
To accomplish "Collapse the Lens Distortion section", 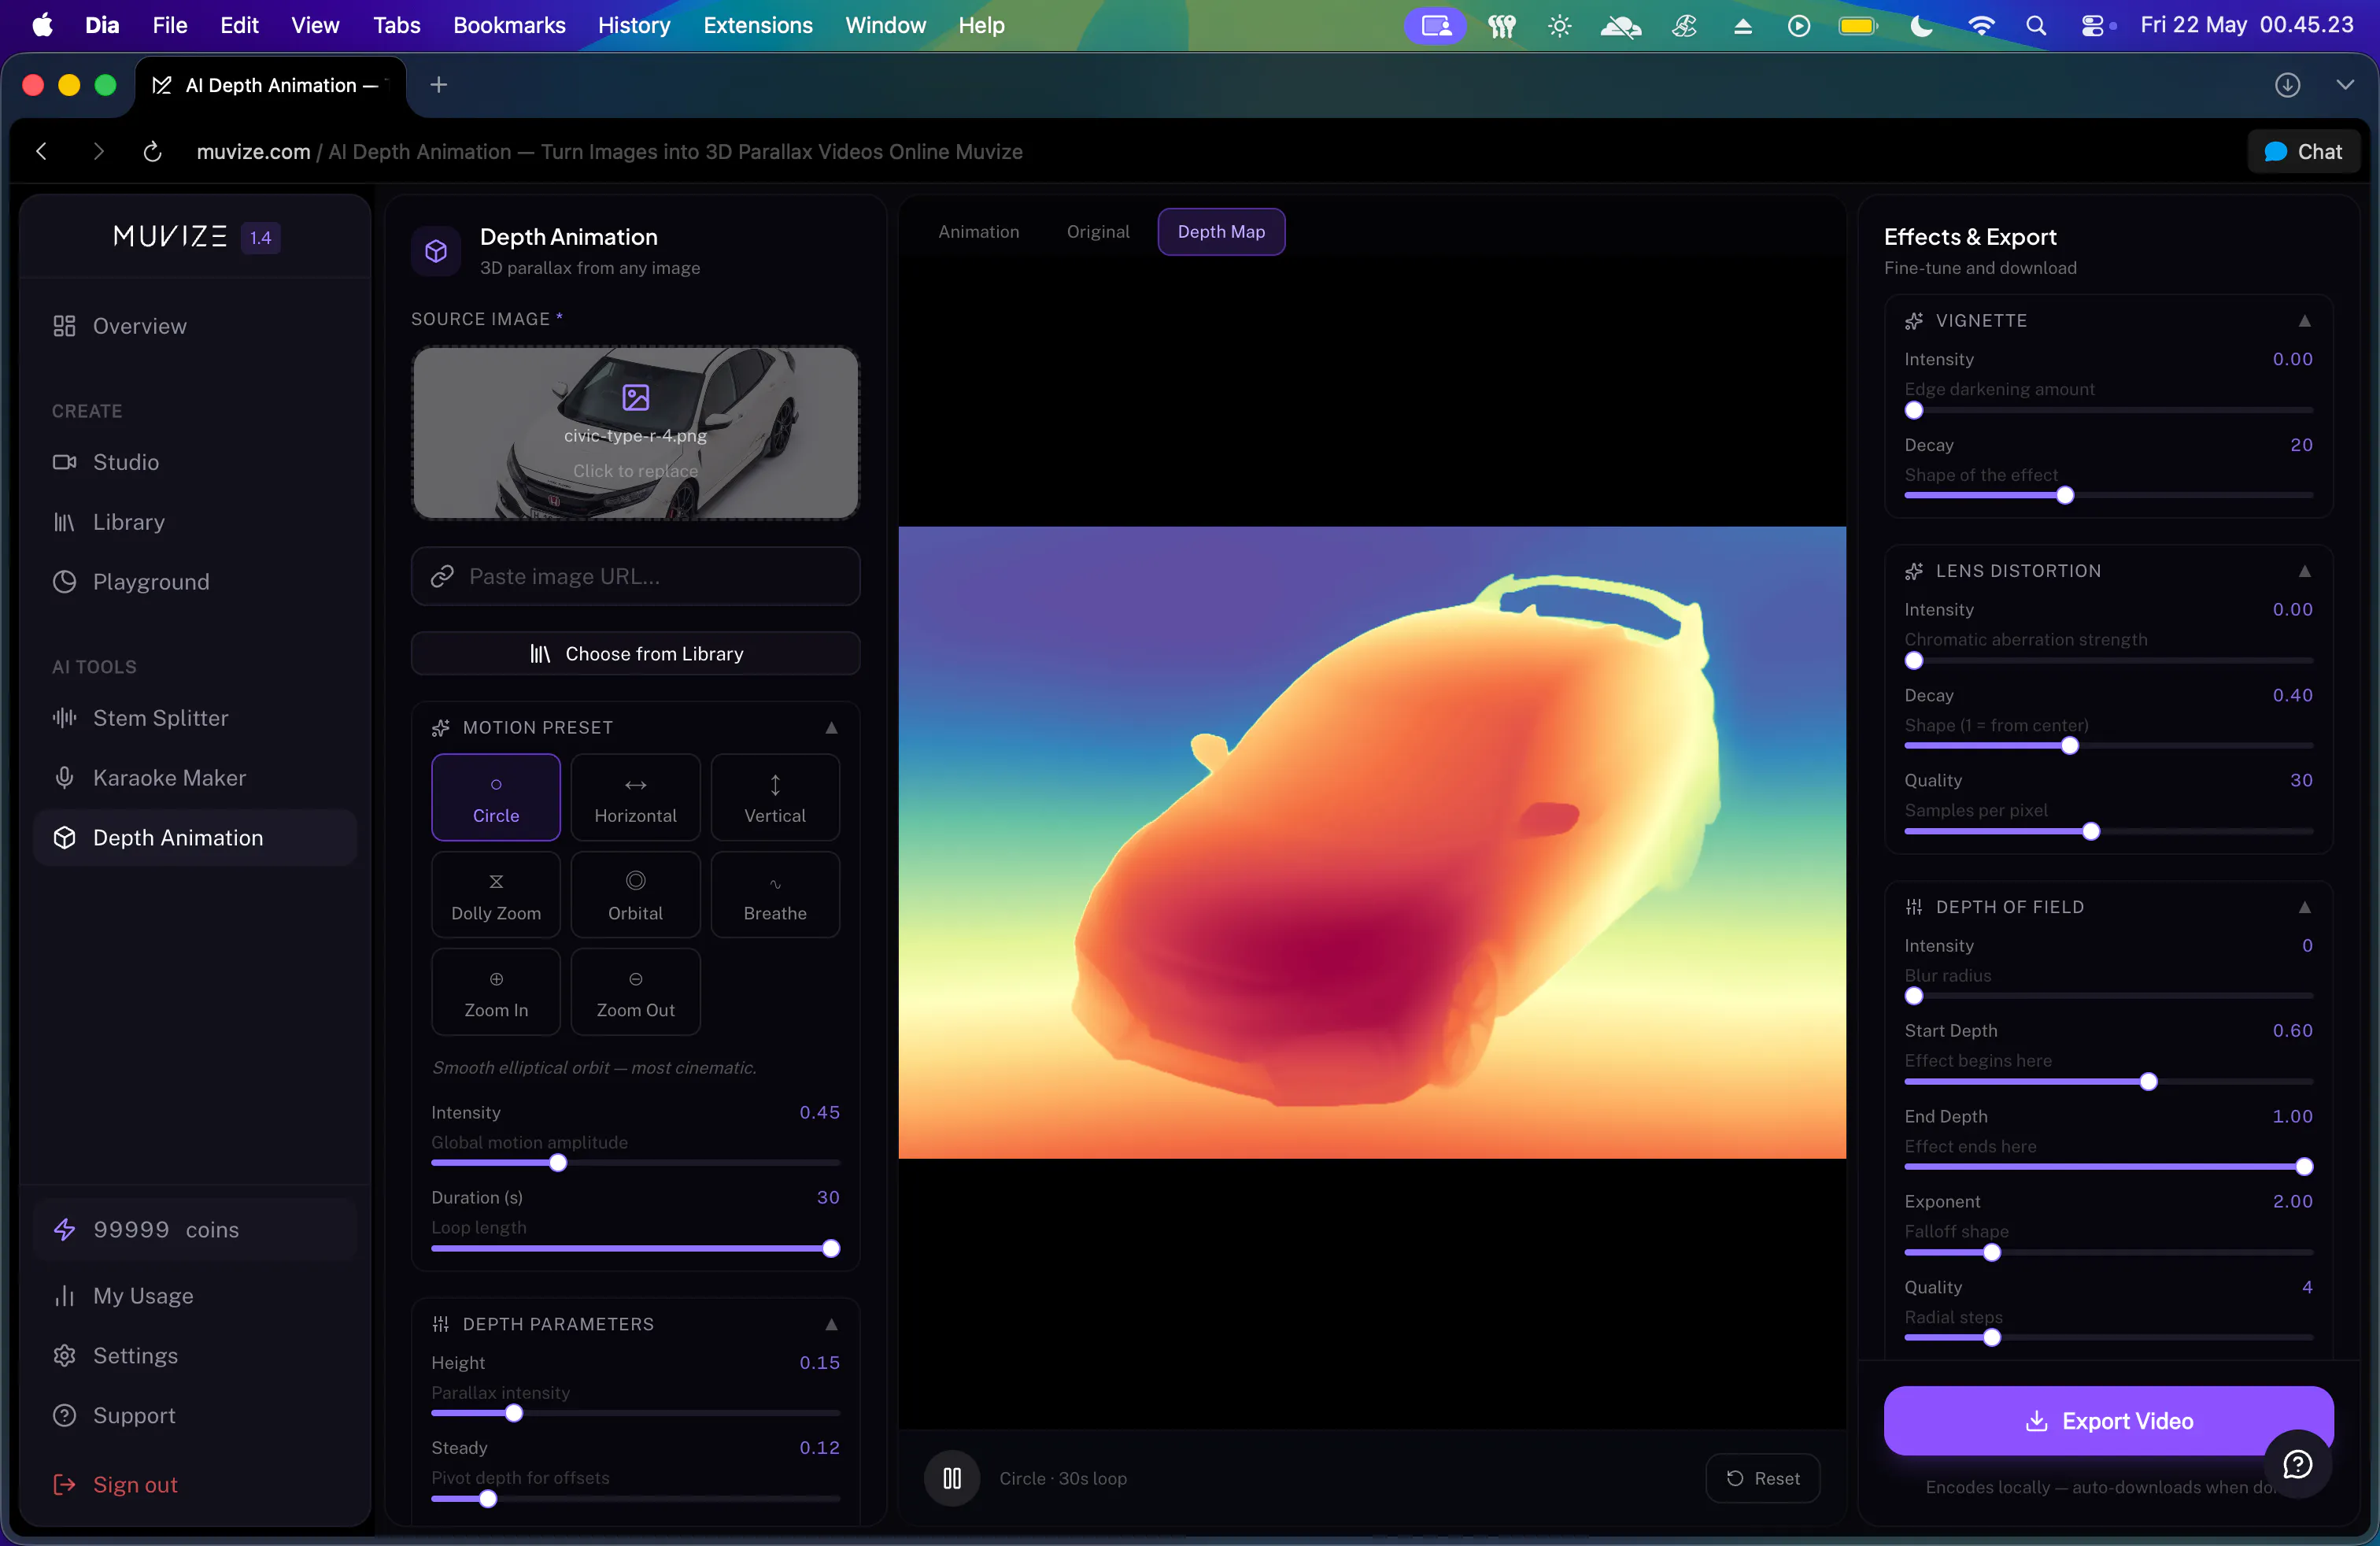I will [x=2304, y=571].
